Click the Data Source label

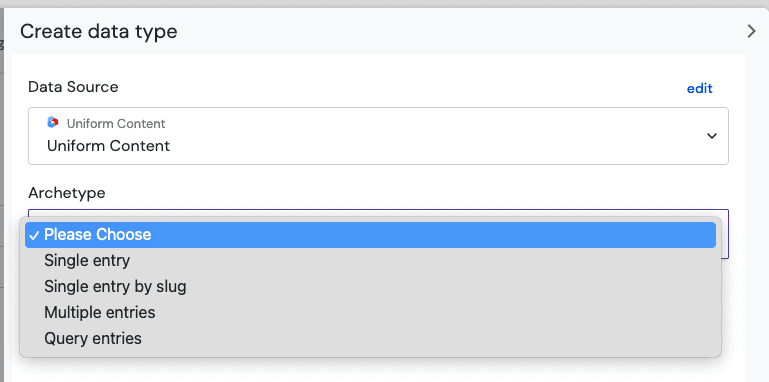pyautogui.click(x=73, y=87)
